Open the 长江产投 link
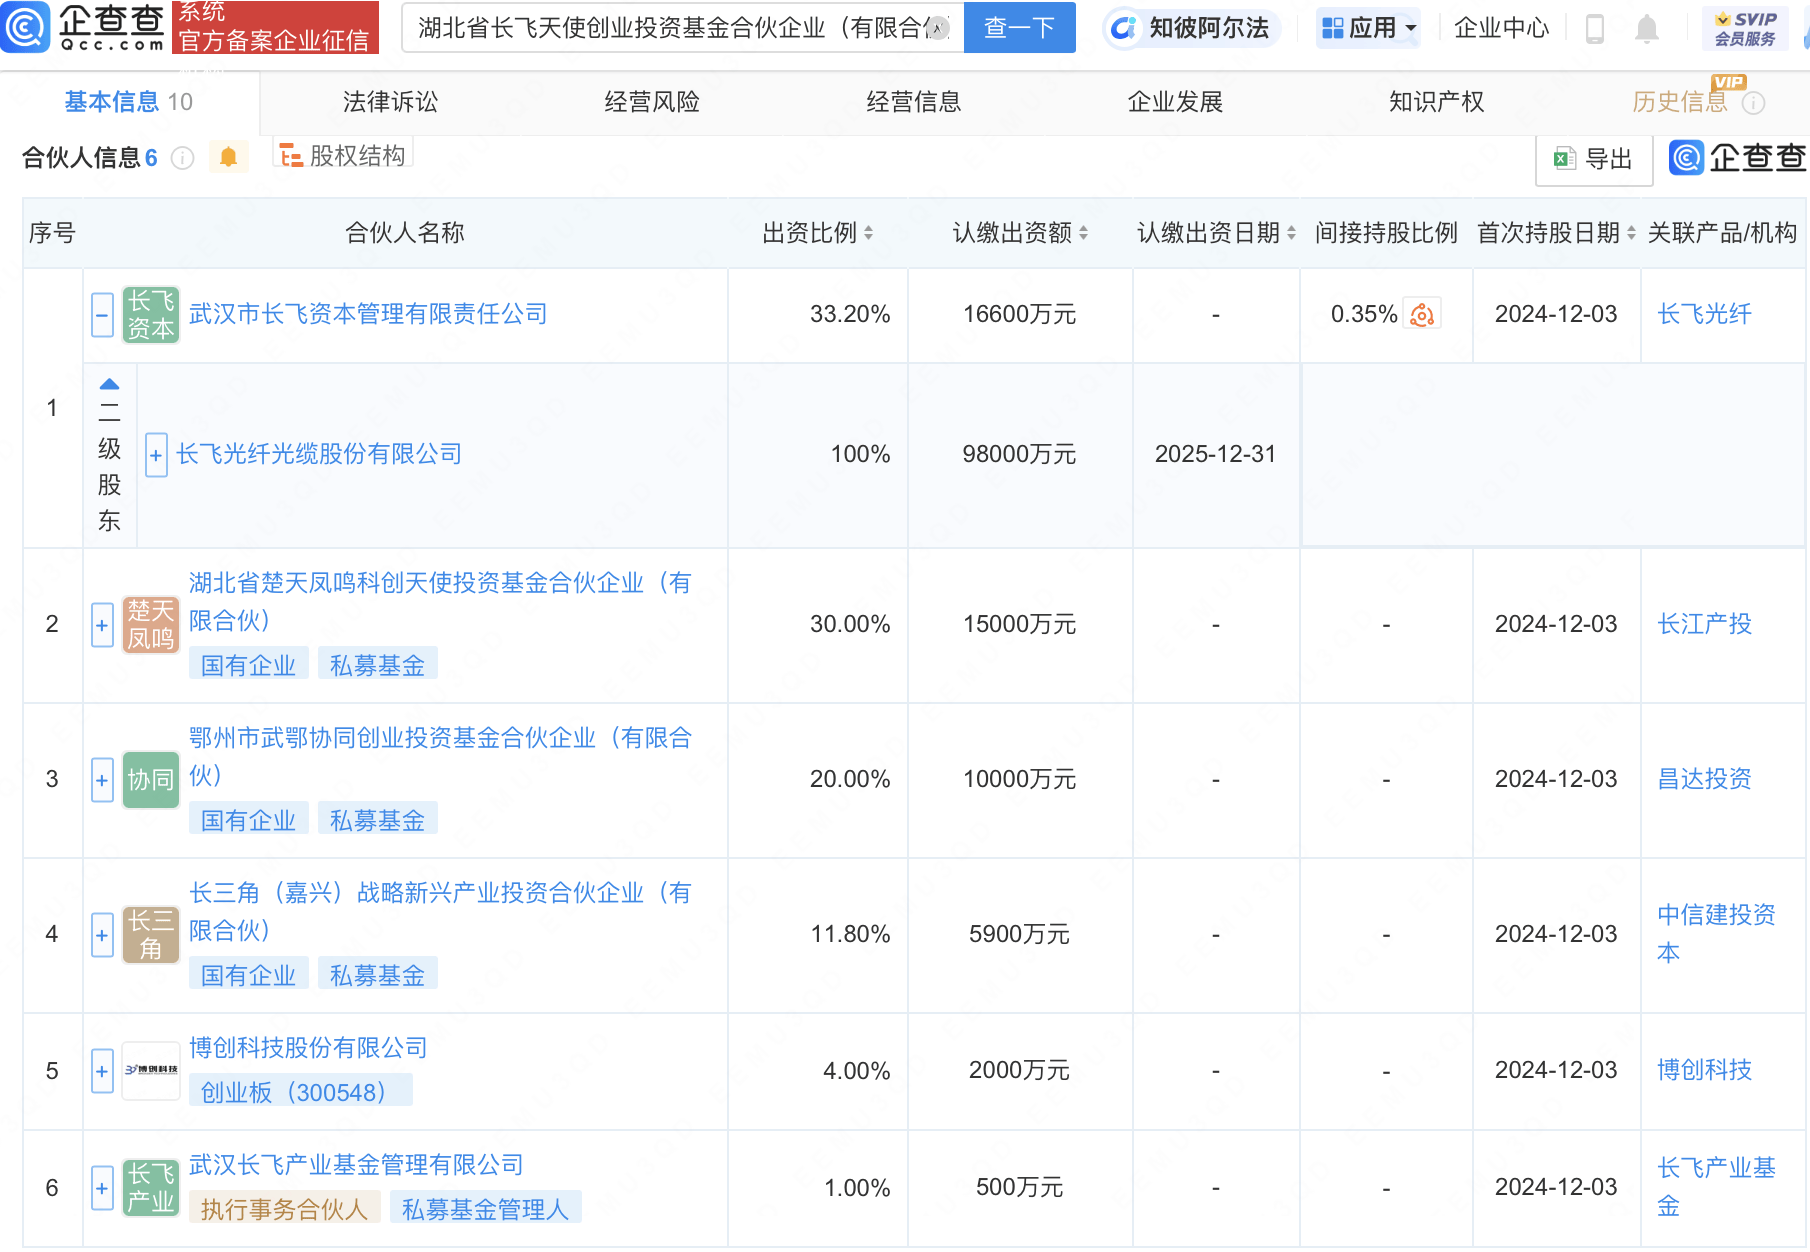The height and width of the screenshot is (1252, 1810). point(1704,624)
